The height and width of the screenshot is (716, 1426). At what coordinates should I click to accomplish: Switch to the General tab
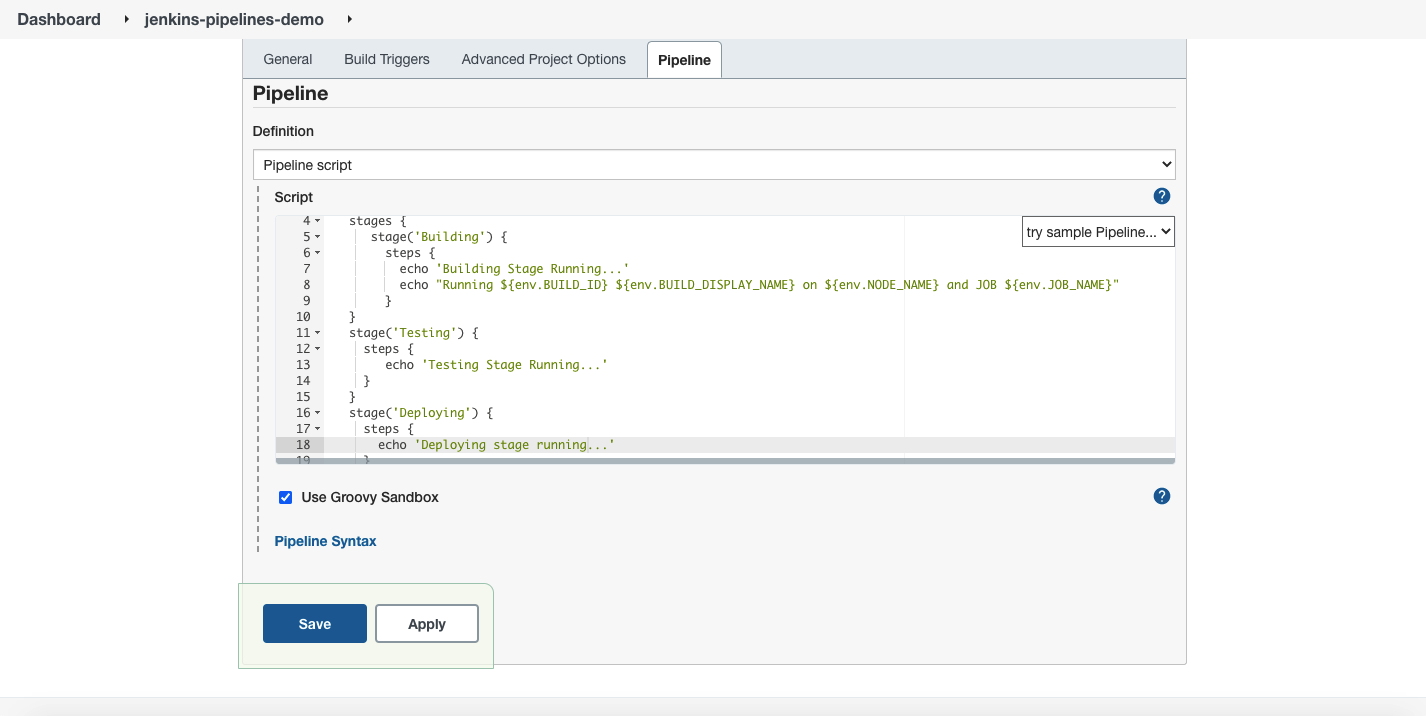[288, 59]
